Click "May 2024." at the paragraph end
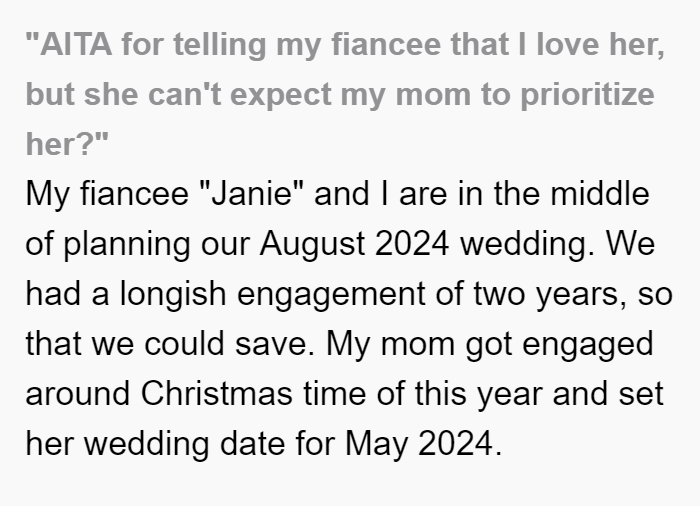Viewport: 700px width, 506px height. click(x=424, y=444)
